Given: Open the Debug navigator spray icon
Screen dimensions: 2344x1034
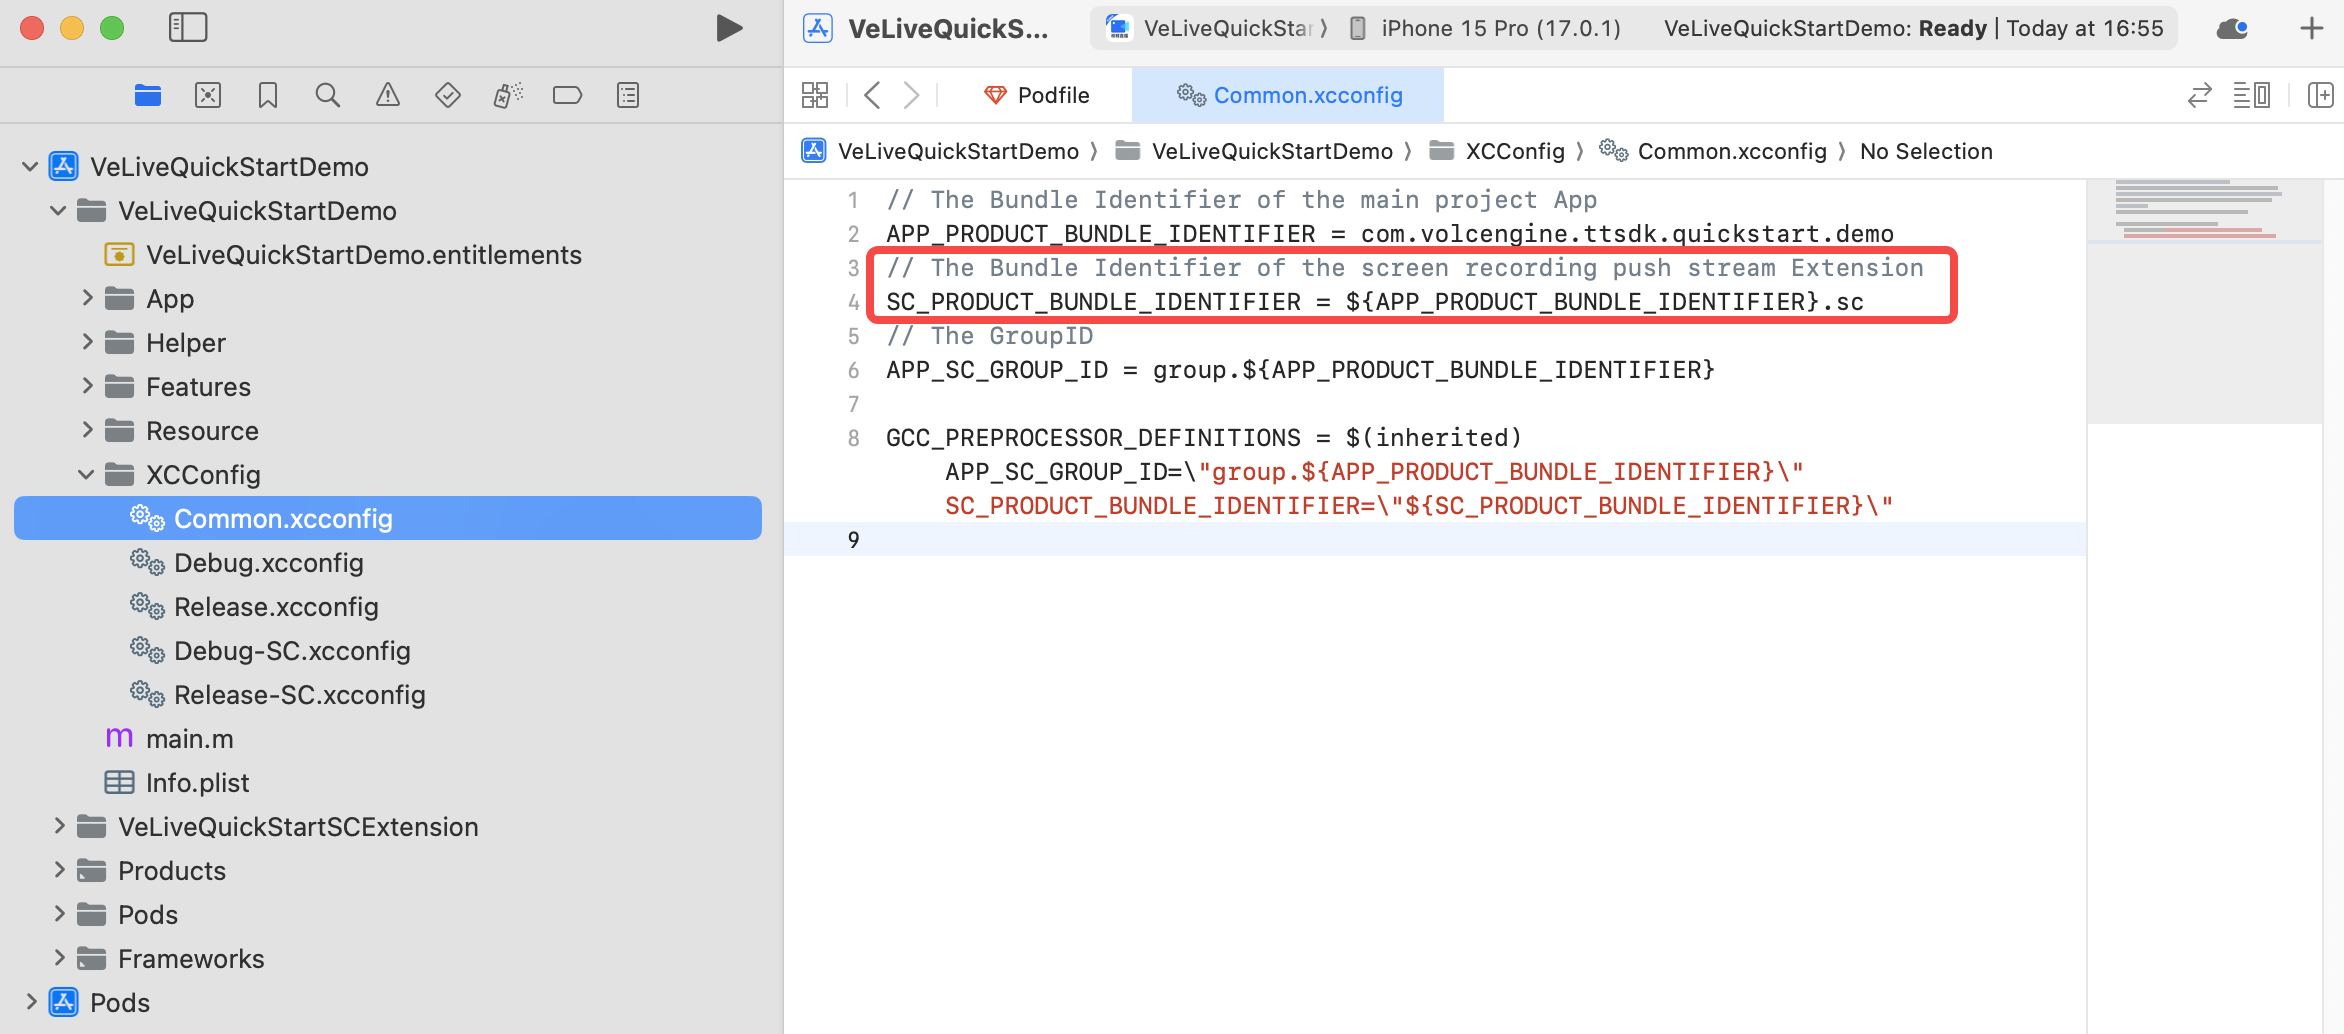Looking at the screenshot, I should click(x=508, y=95).
